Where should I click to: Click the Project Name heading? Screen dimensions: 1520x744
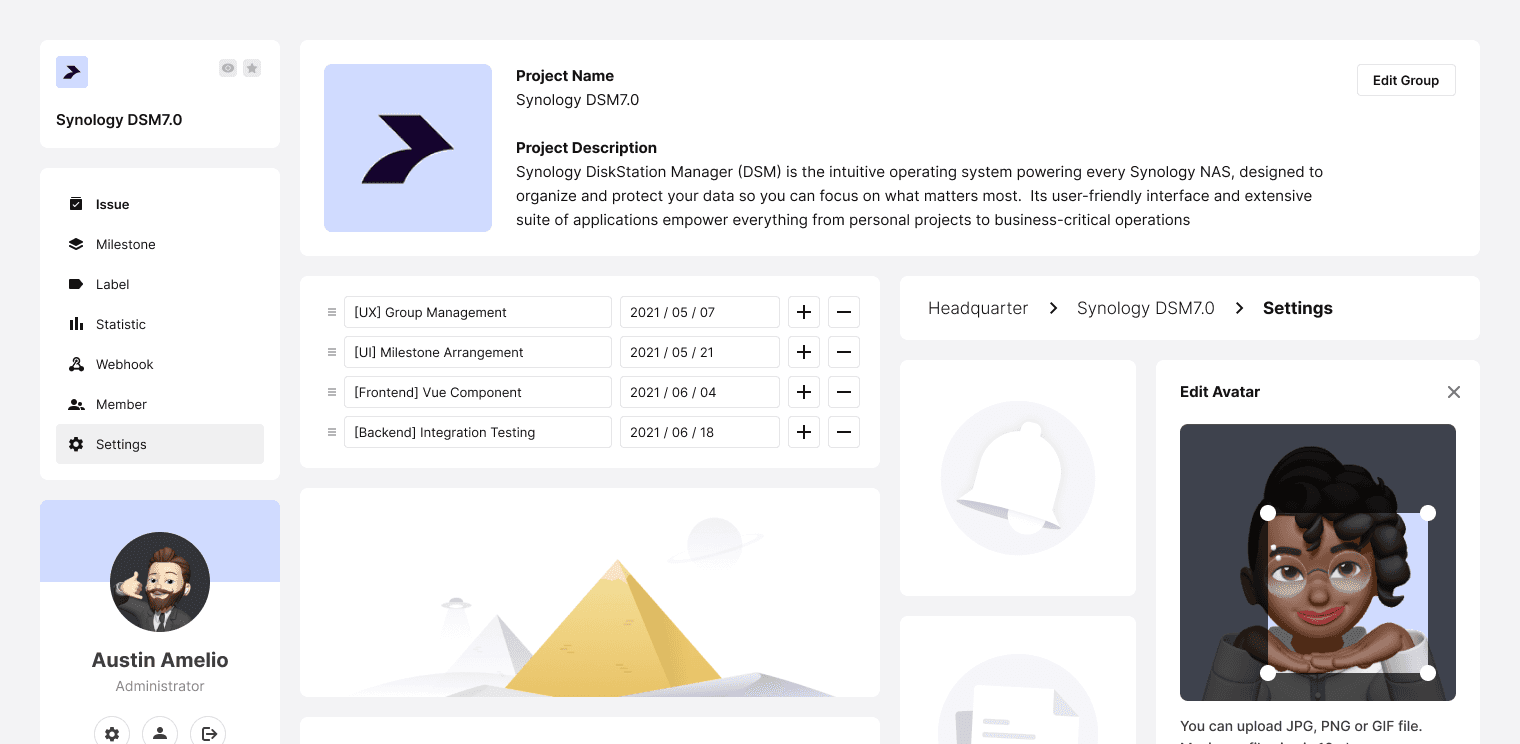565,76
